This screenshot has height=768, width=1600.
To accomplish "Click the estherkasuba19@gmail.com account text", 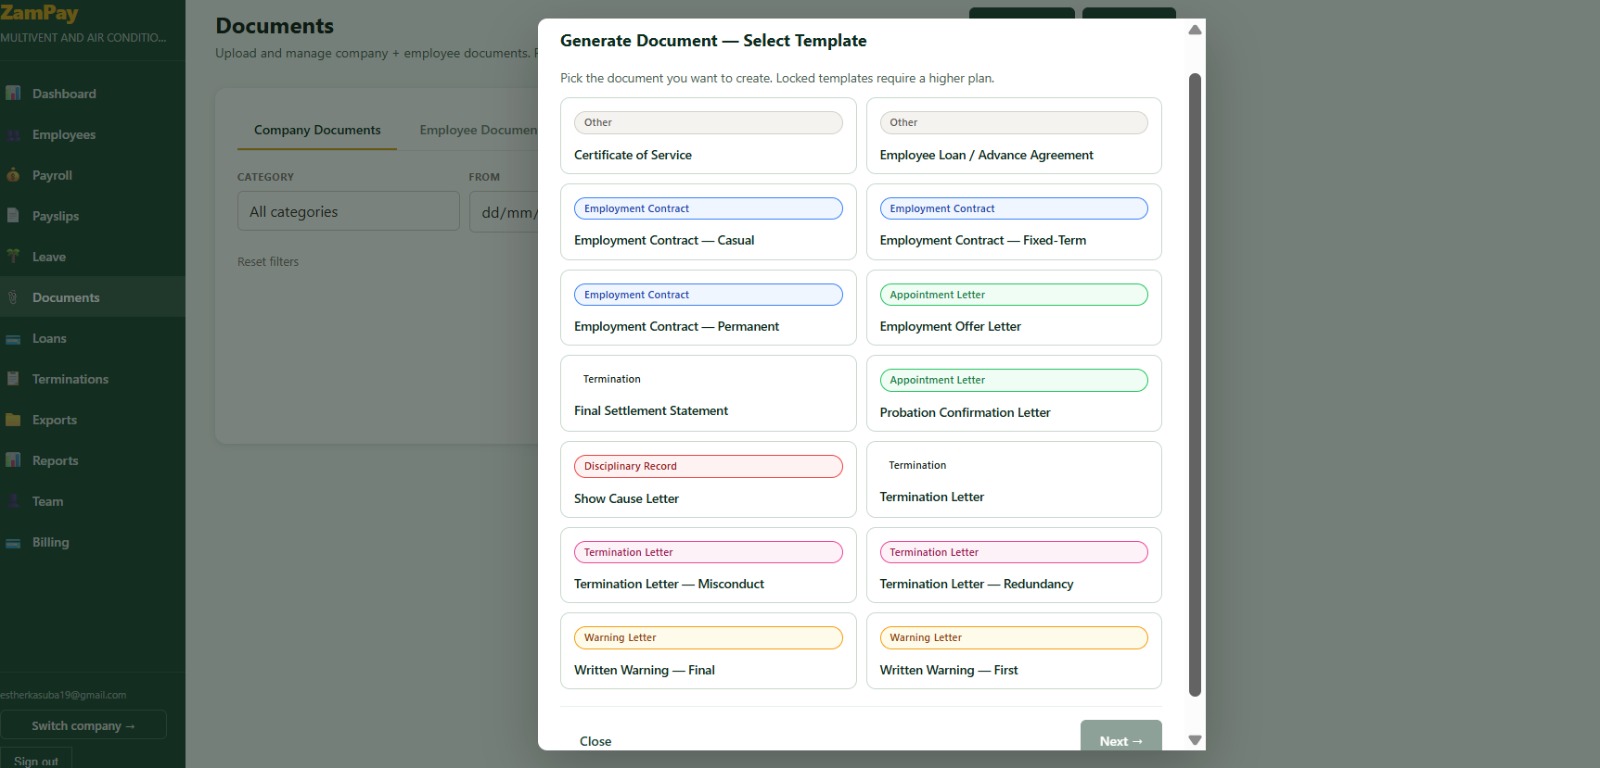I will pos(63,695).
